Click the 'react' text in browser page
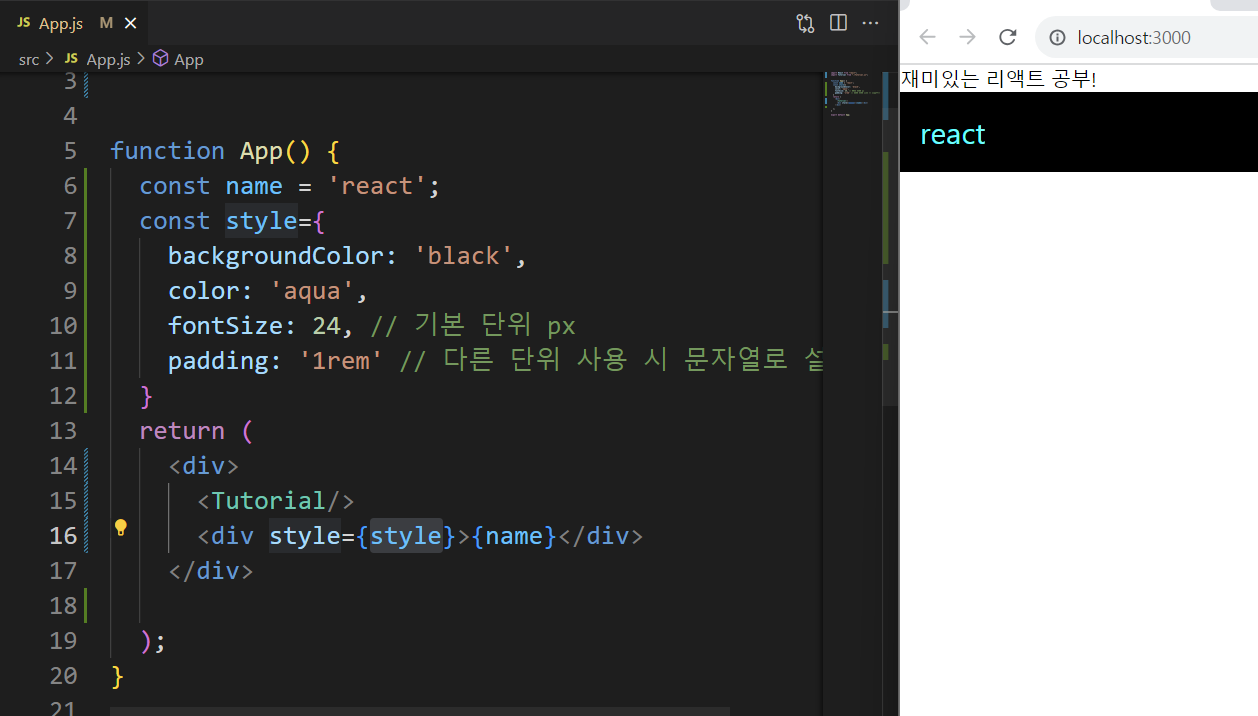The width and height of the screenshot is (1258, 716). 953,134
